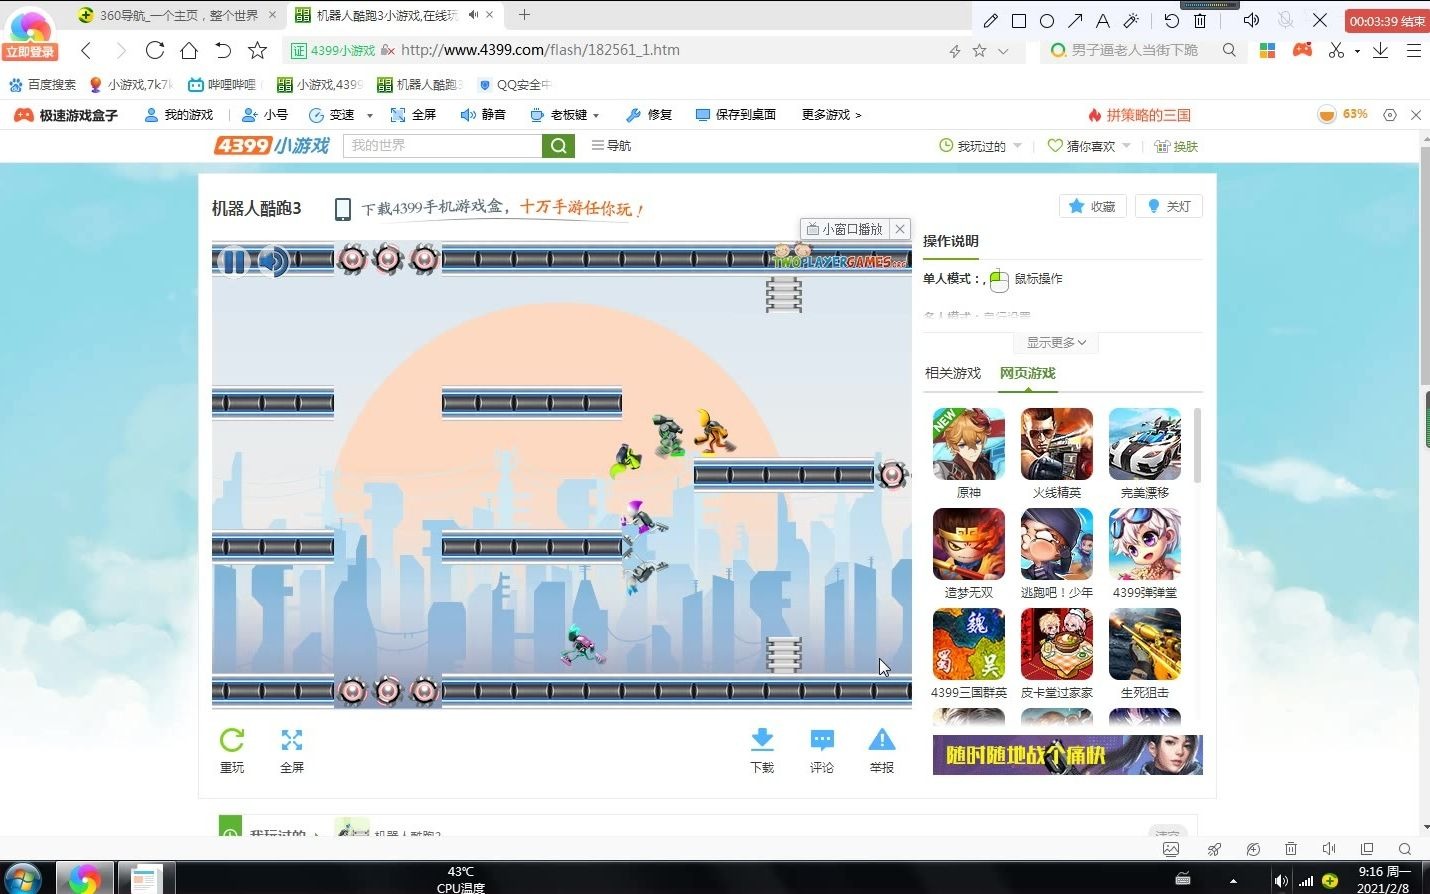Click 保存到桌面 in the toolbar
This screenshot has width=1430, height=894.
coord(736,115)
